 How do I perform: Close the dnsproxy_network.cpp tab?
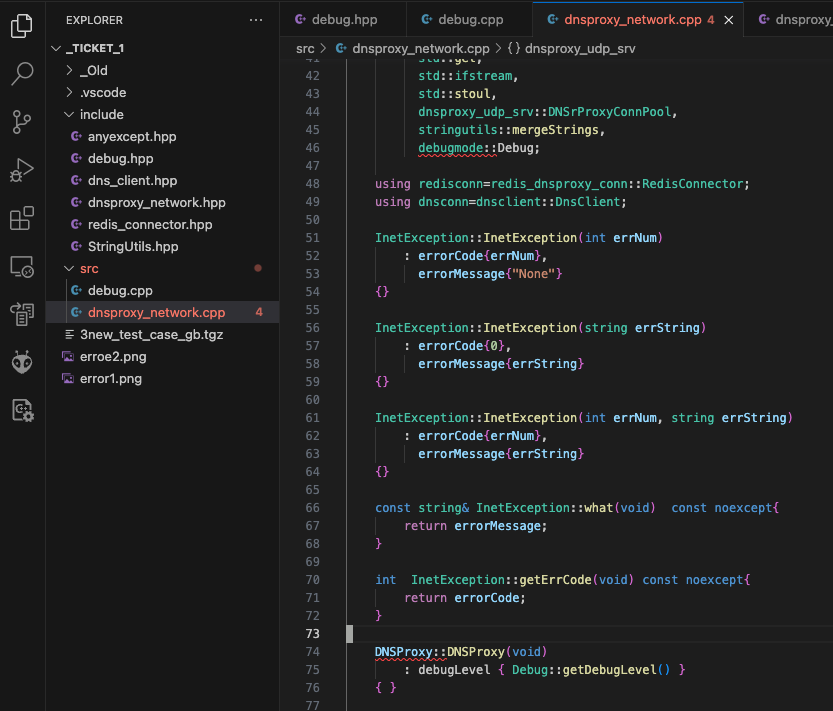coord(728,18)
